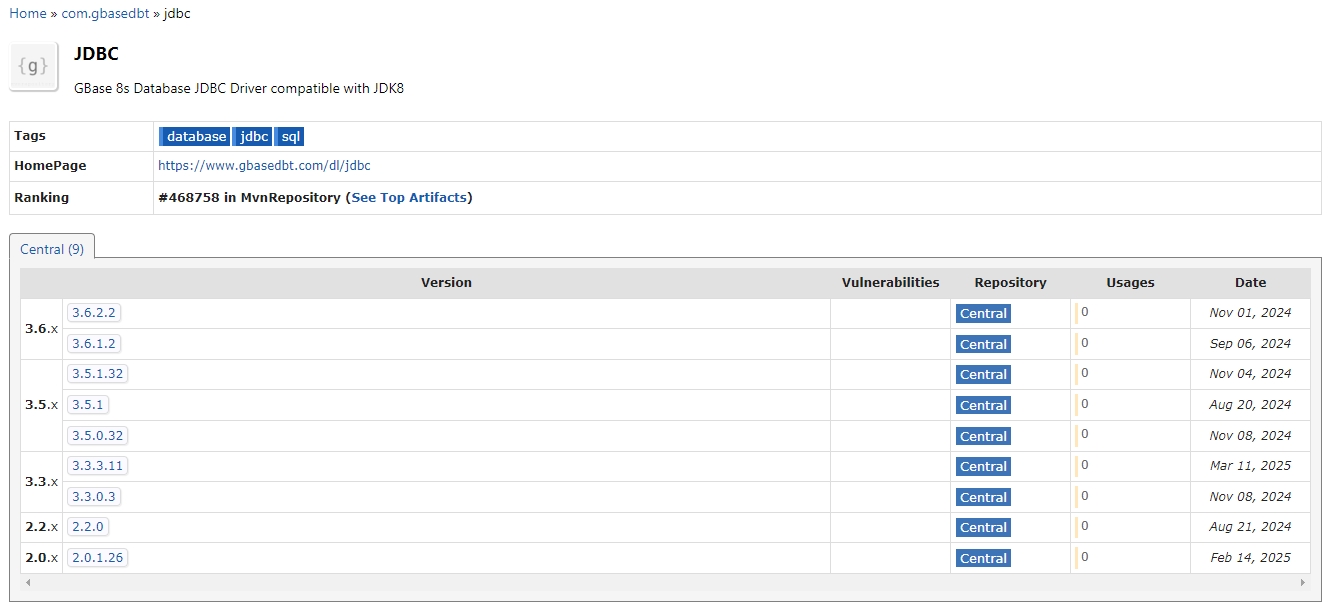The width and height of the screenshot is (1331, 610).
Task: Click the date Nov 01, 2024
Action: pos(1250,313)
